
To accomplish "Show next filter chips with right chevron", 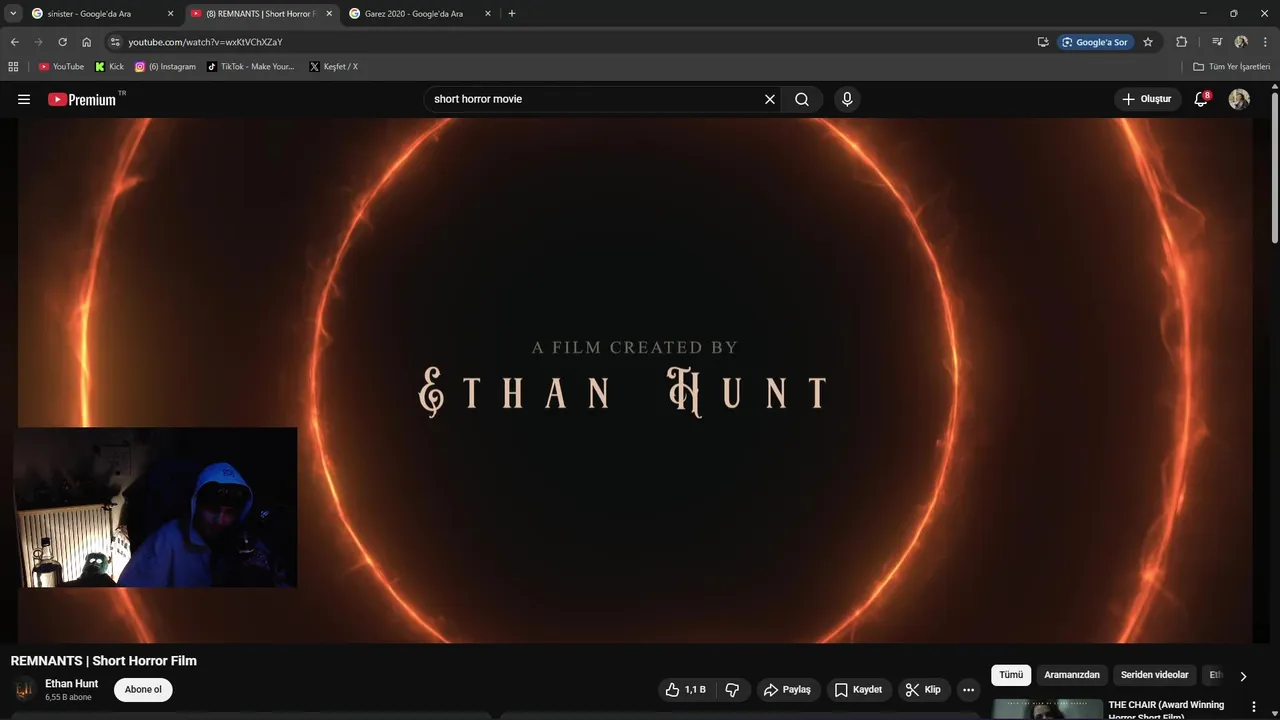I will [x=1243, y=676].
